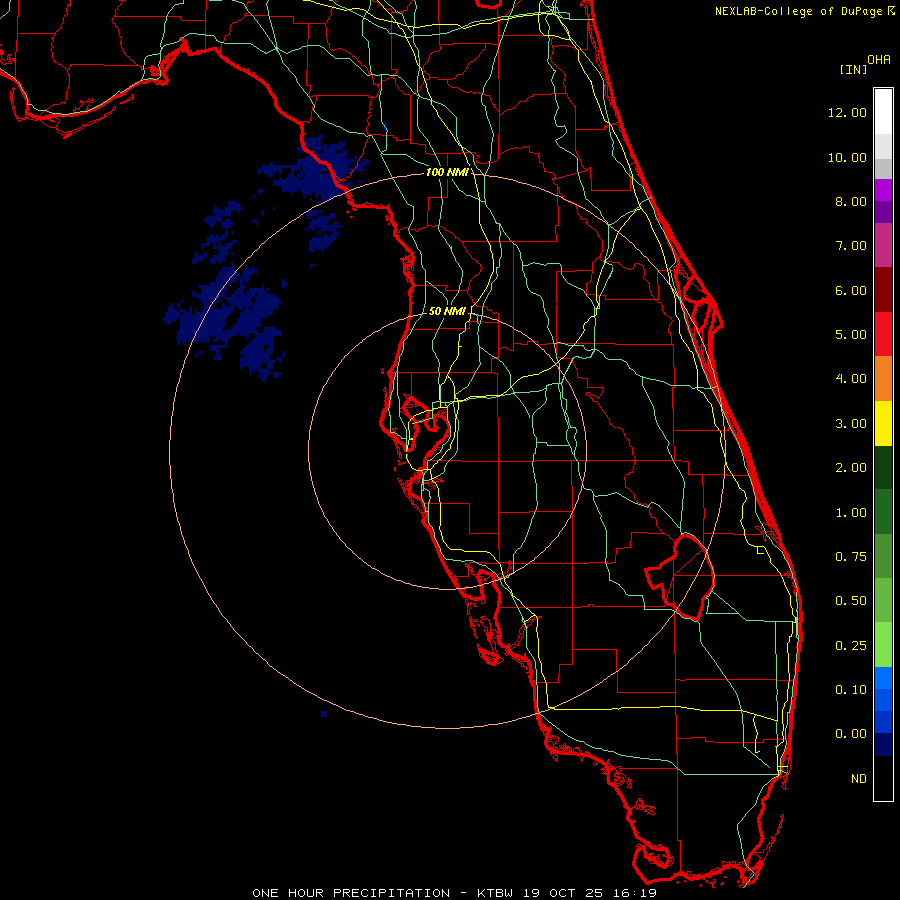Screen dimensions: 900x900
Task: Click the 6.00 legend value
Action: [851, 290]
